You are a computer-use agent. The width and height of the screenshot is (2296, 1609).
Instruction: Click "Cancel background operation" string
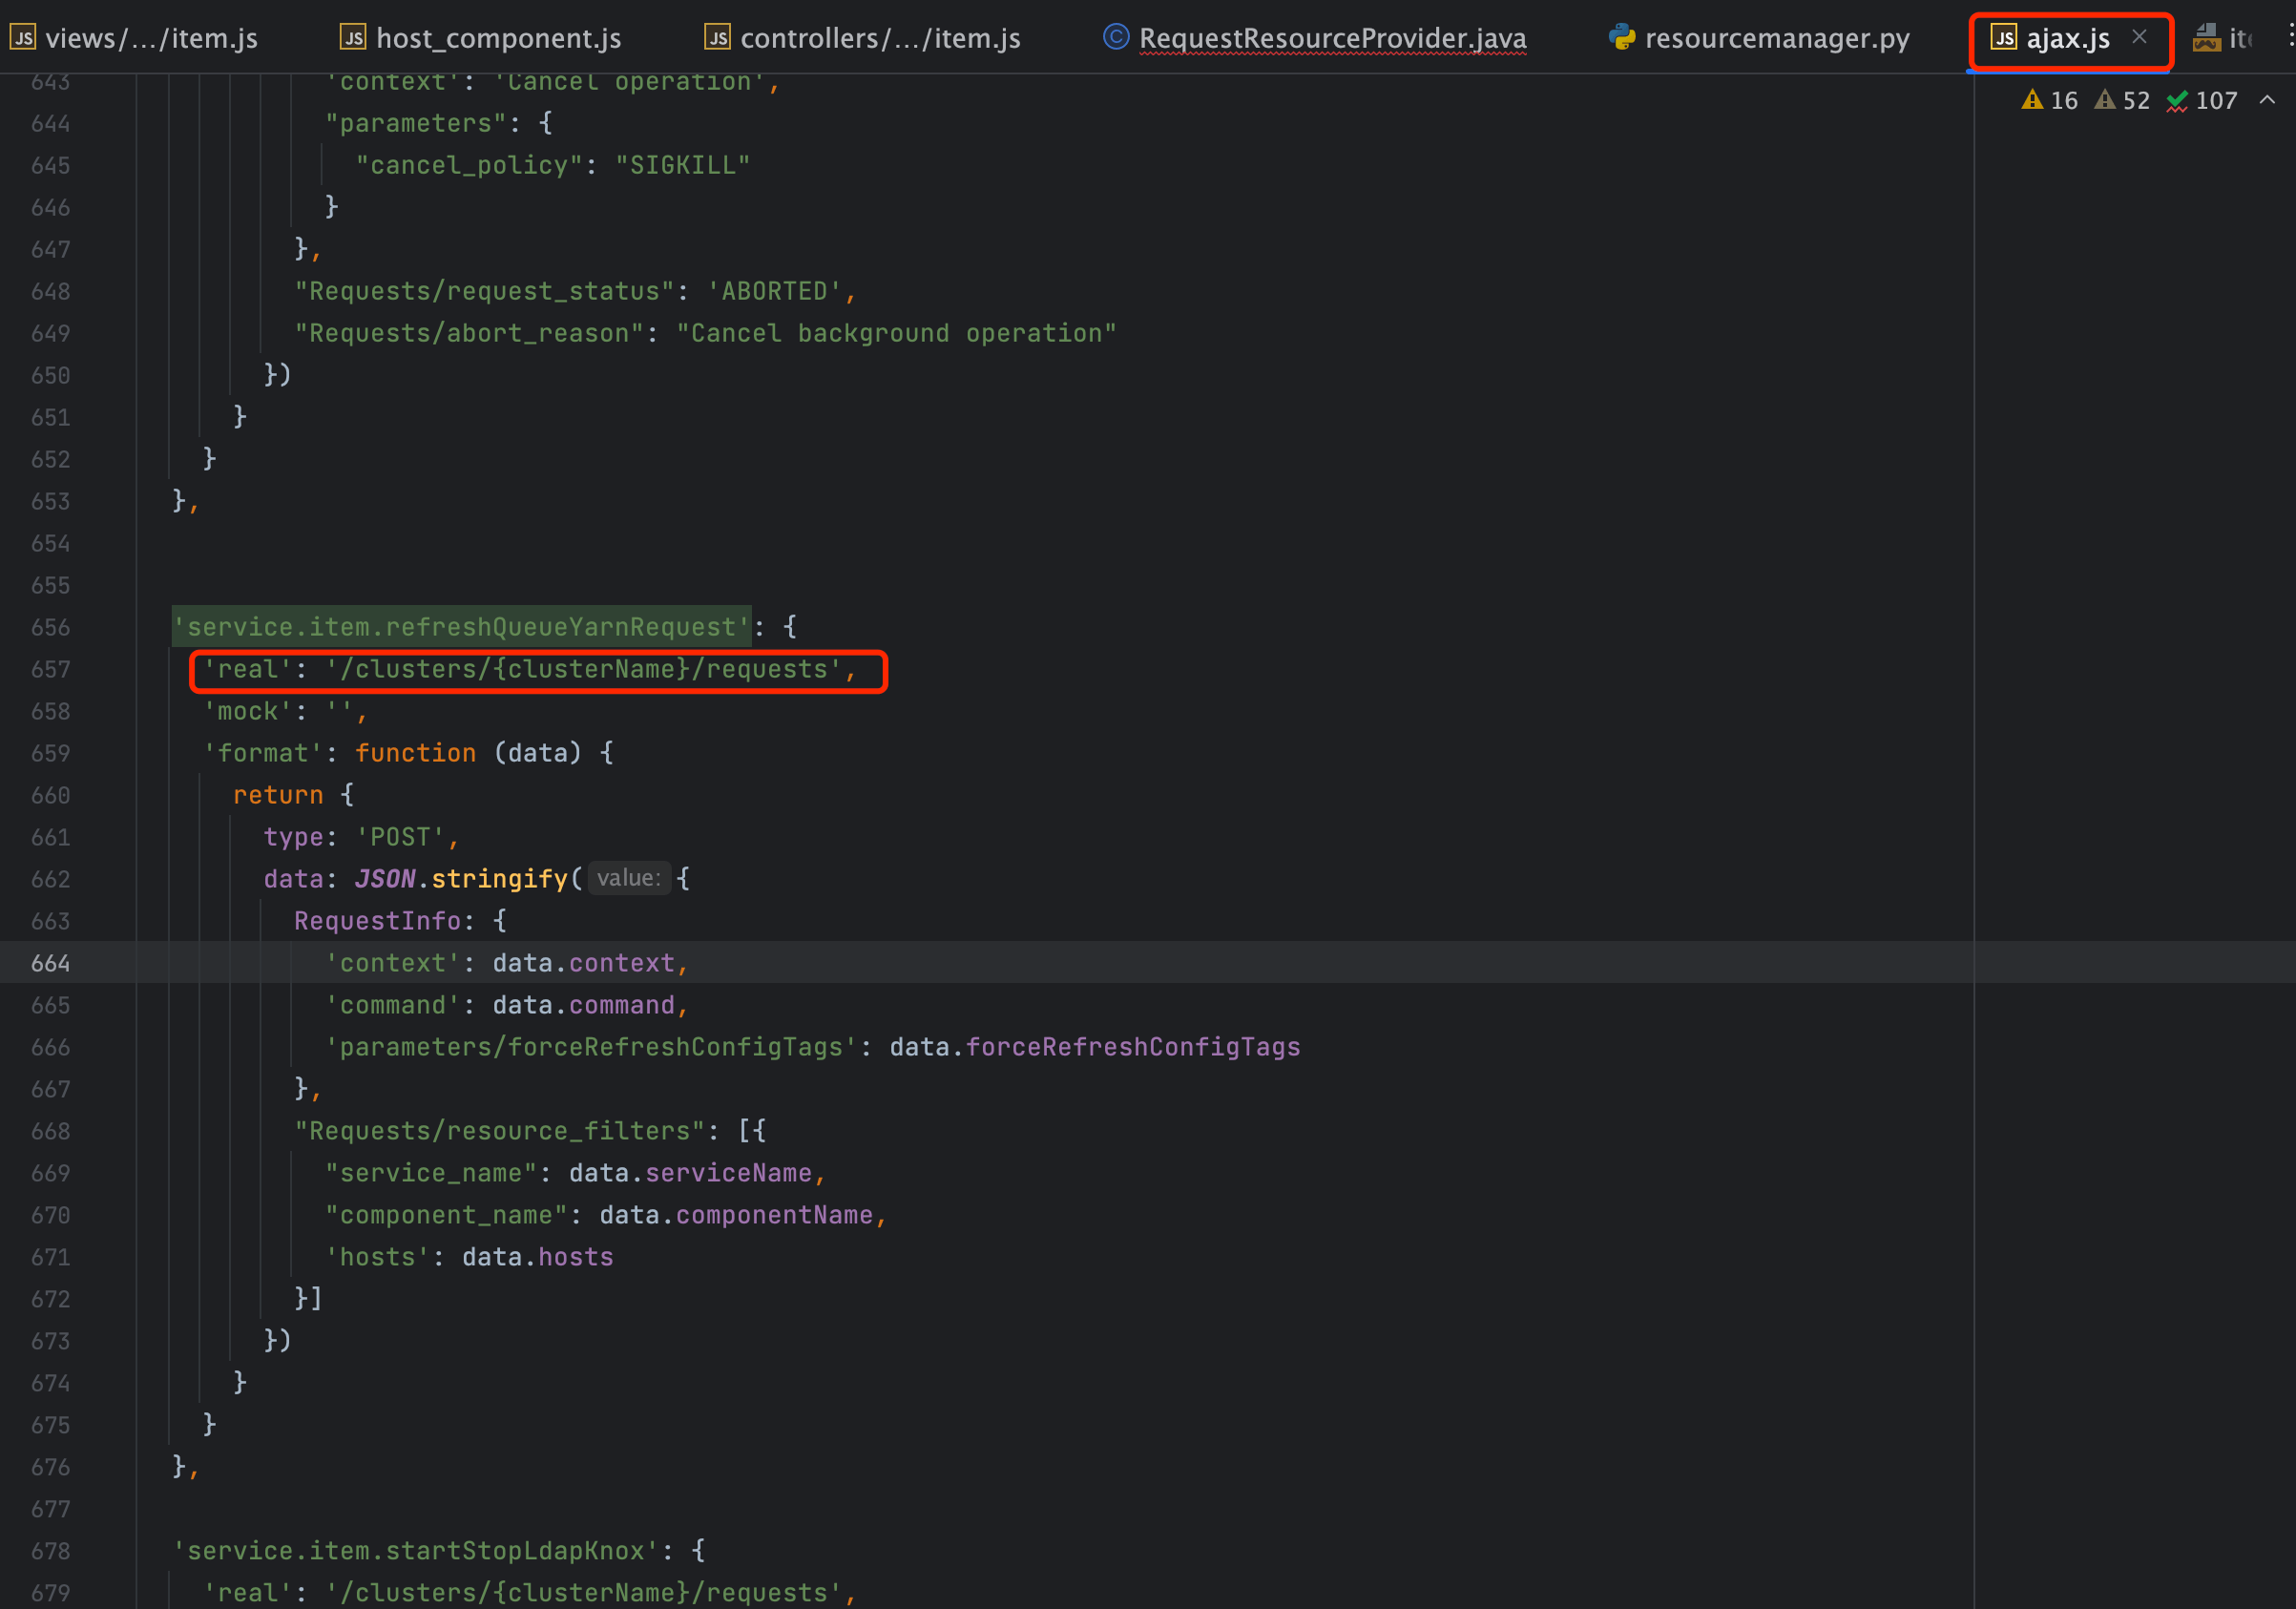tap(895, 333)
